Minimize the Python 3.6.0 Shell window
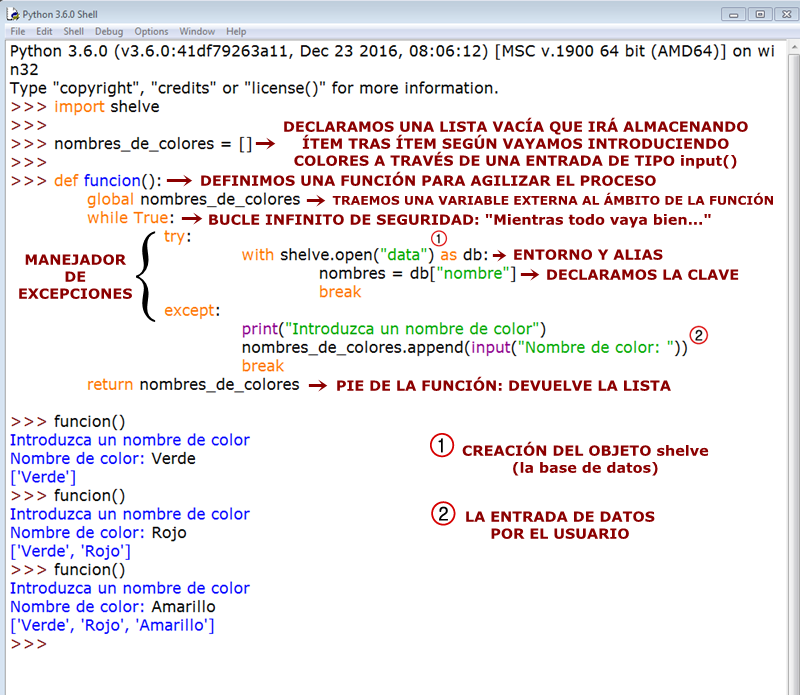 click(736, 14)
